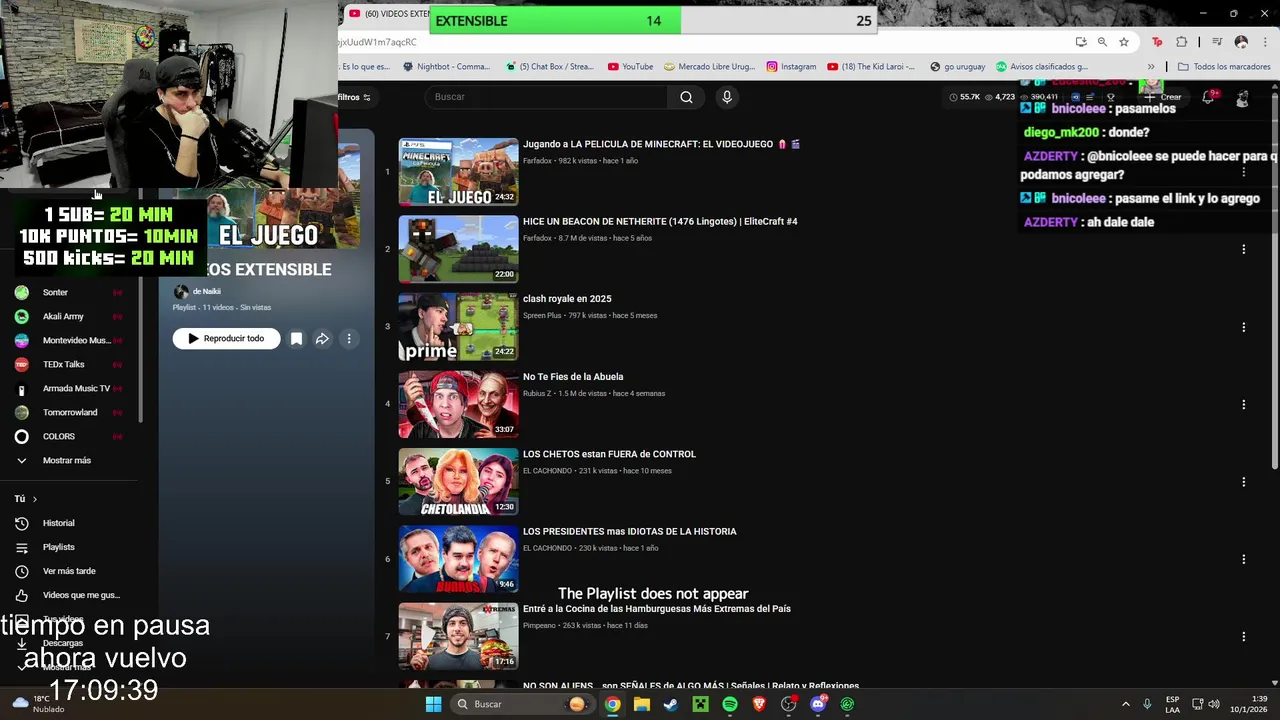Open Chrome extensions puzzle icon
Image resolution: width=1280 pixels, height=720 pixels.
pos(1182,42)
